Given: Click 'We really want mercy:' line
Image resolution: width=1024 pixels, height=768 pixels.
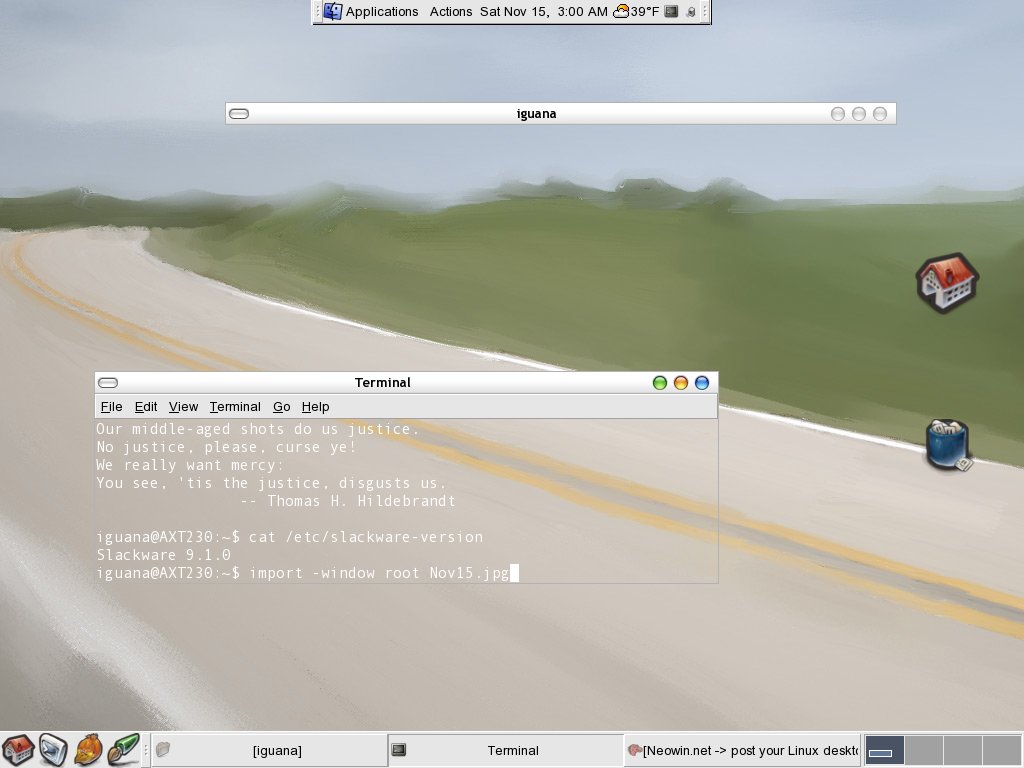Looking at the screenshot, I should [x=190, y=465].
